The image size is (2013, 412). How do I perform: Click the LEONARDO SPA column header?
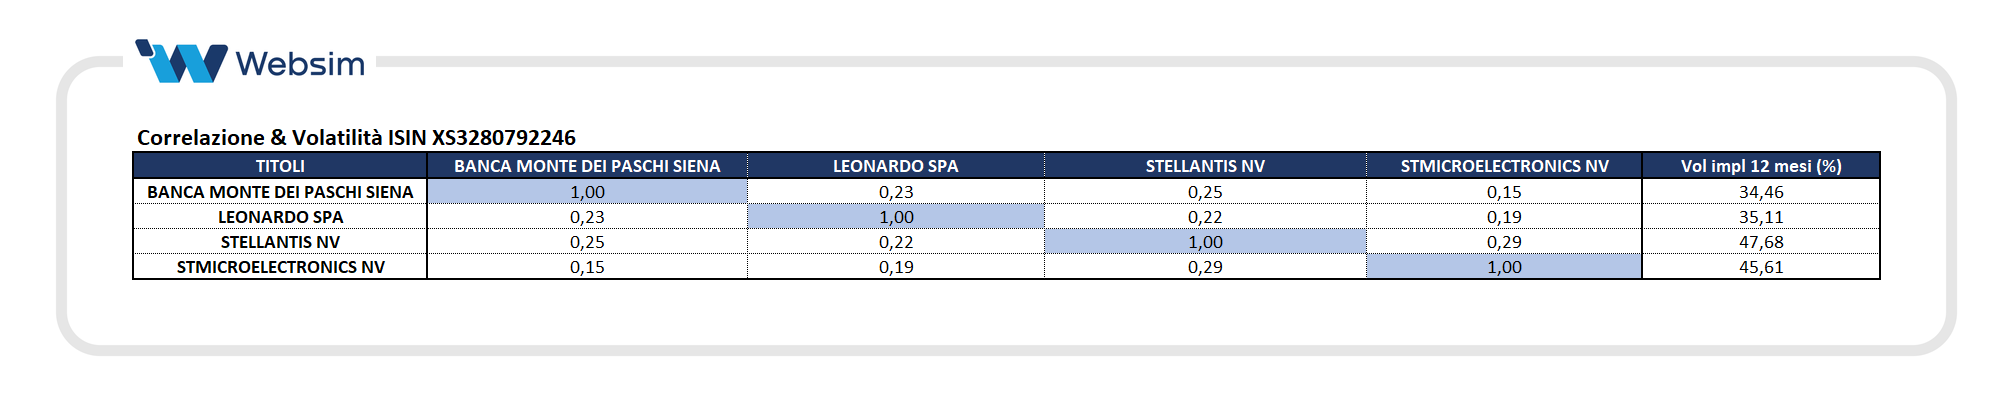tap(895, 166)
